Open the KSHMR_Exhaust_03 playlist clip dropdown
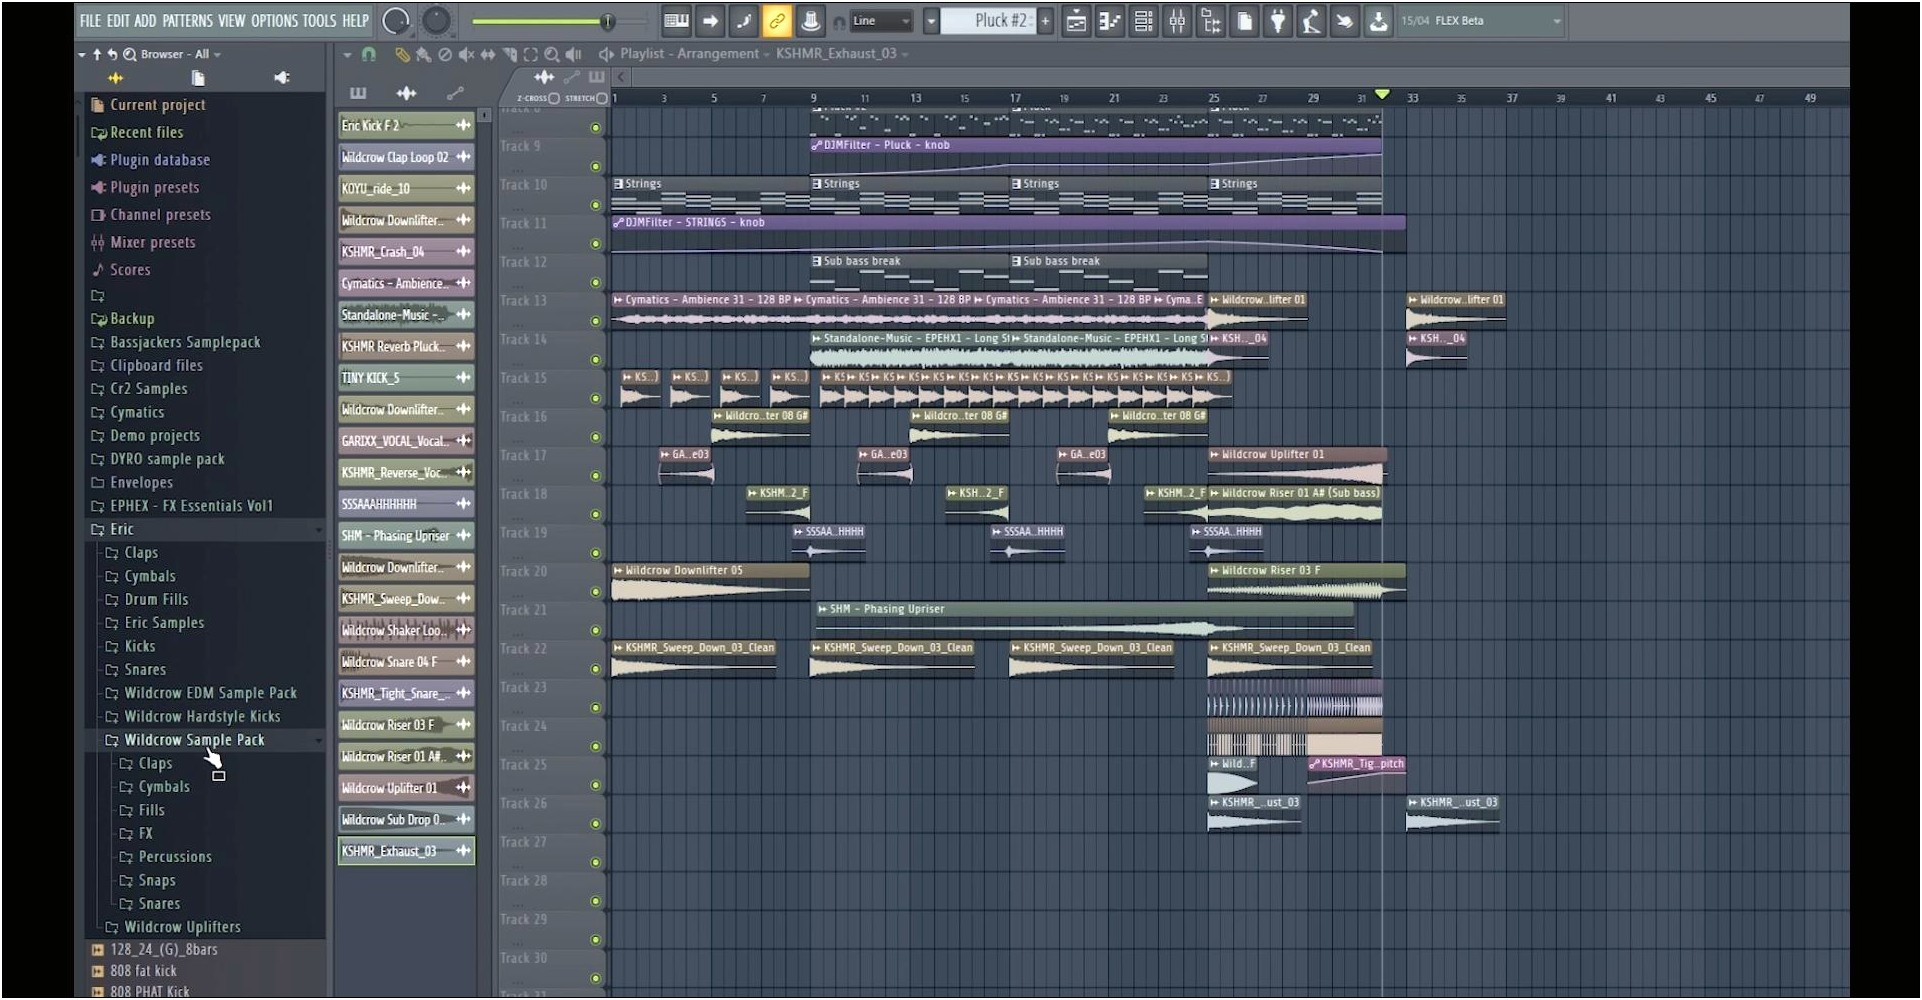 pyautogui.click(x=842, y=54)
